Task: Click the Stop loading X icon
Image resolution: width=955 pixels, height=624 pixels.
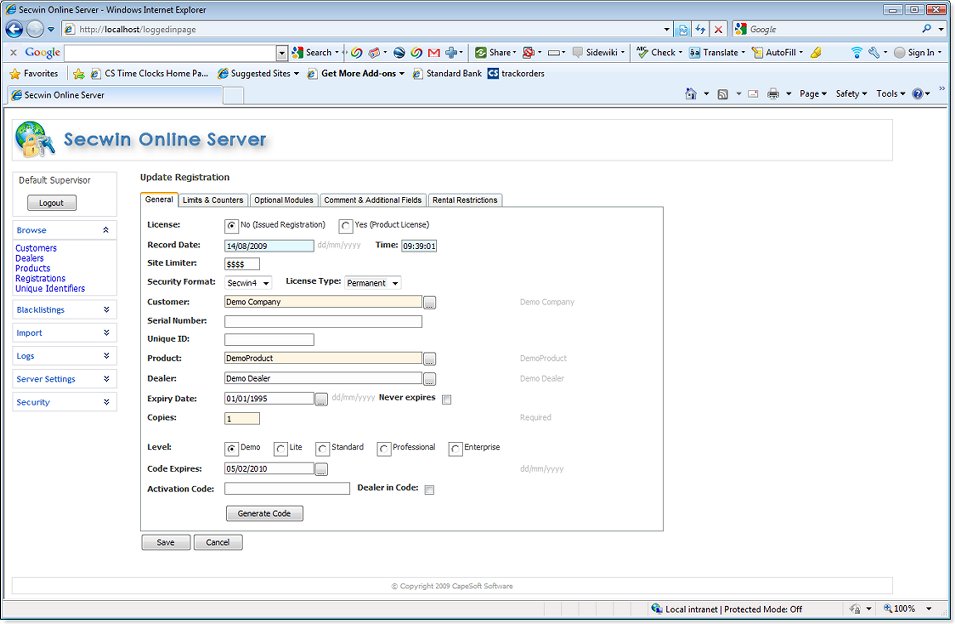Action: point(718,30)
